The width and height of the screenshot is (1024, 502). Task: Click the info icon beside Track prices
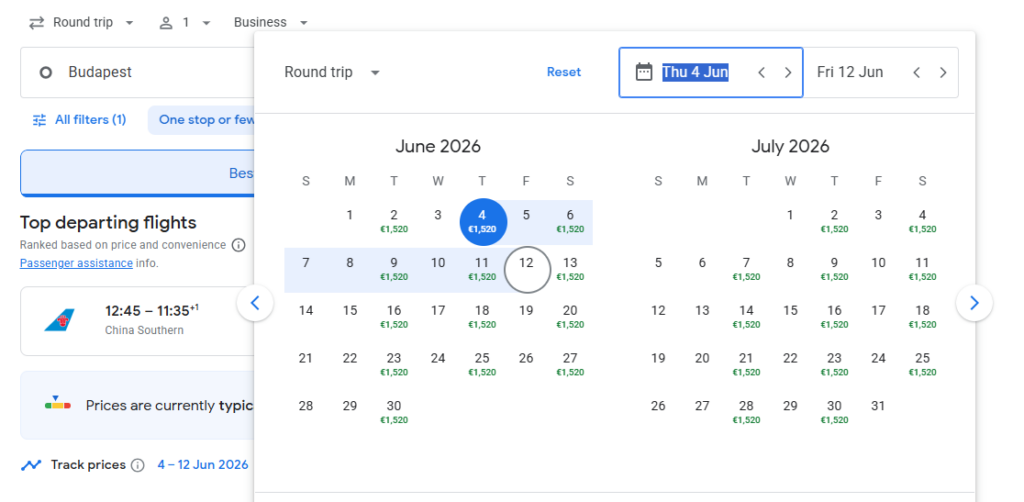coord(137,465)
